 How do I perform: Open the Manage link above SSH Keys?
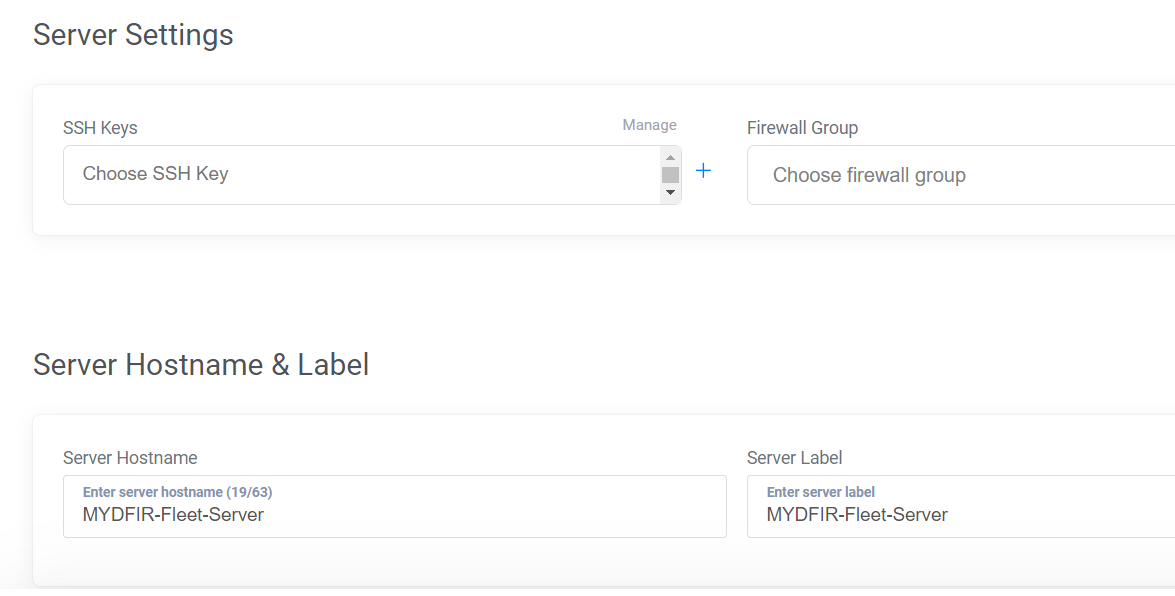pyautogui.click(x=650, y=125)
